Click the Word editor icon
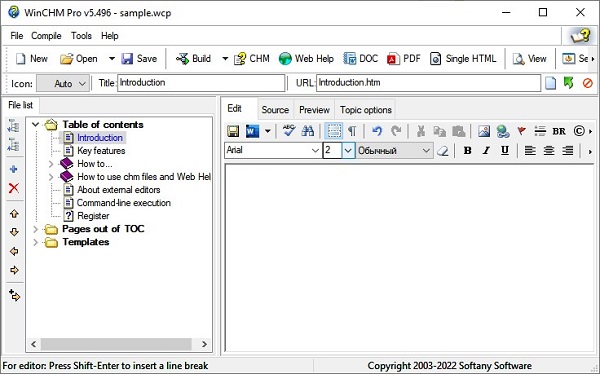This screenshot has width=600, height=374. 252,131
